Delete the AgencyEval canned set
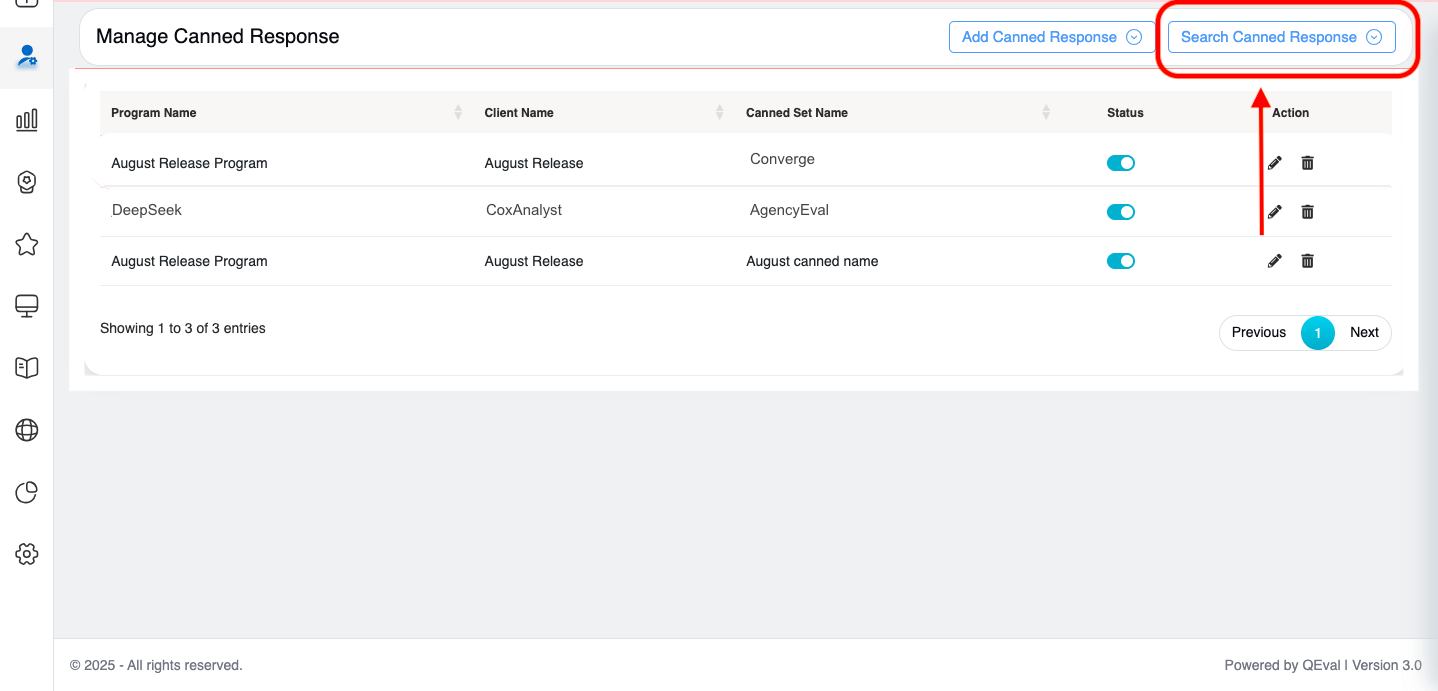 [x=1307, y=212]
